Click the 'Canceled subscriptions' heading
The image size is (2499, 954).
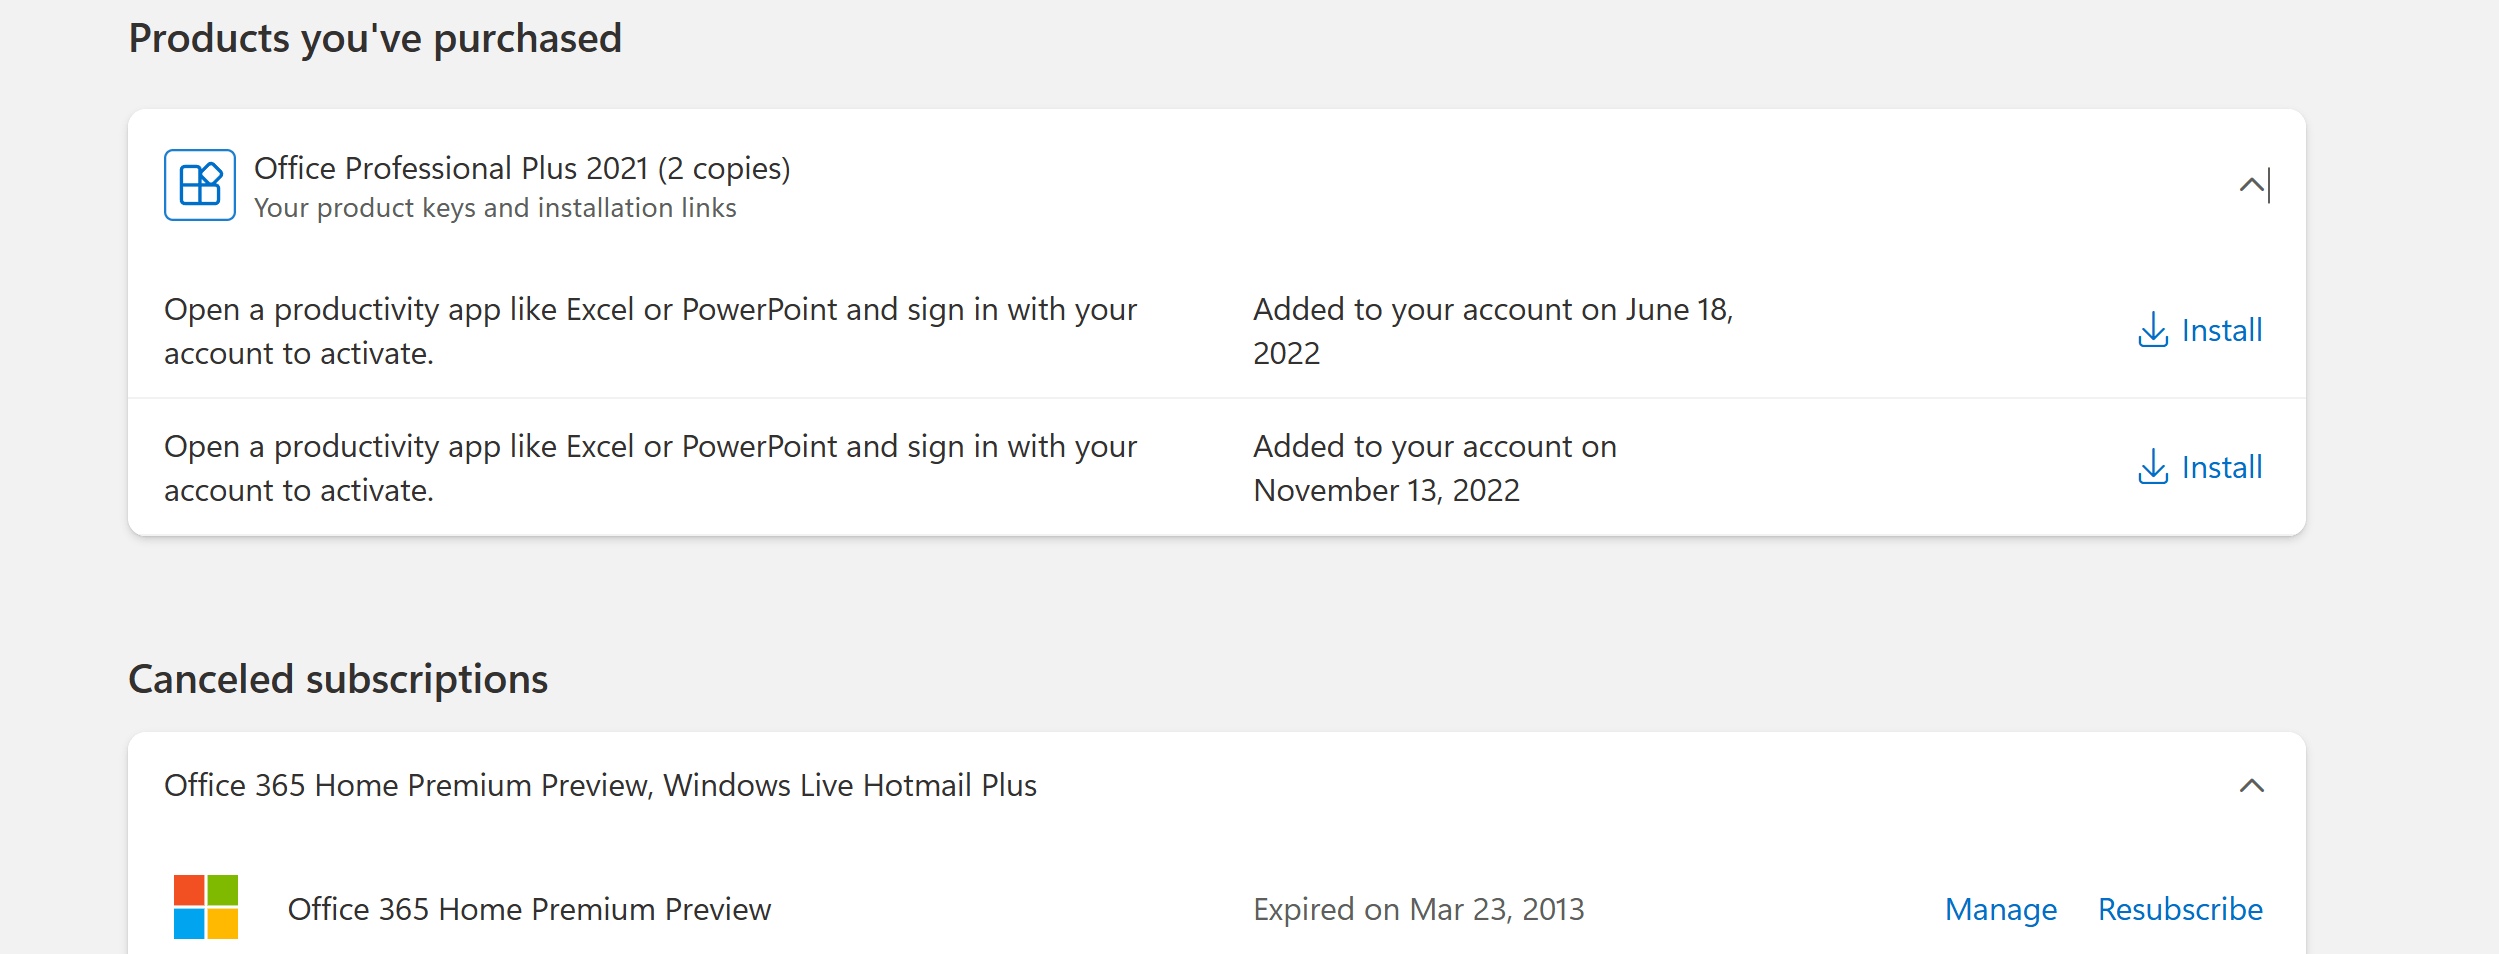click(338, 679)
